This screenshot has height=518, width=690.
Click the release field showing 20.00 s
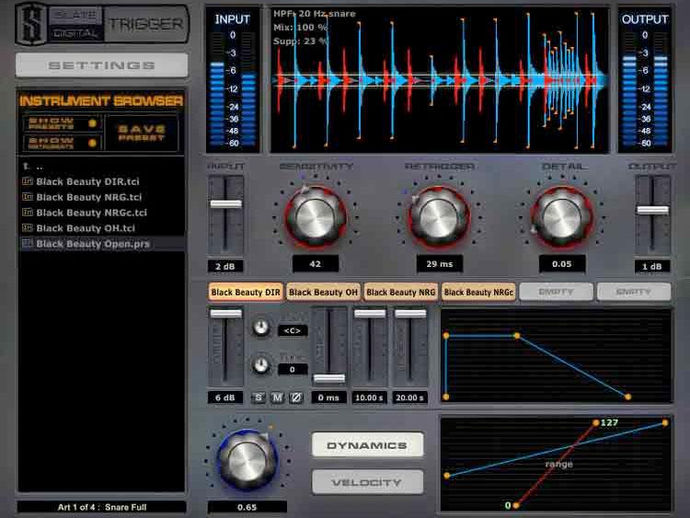click(x=410, y=398)
